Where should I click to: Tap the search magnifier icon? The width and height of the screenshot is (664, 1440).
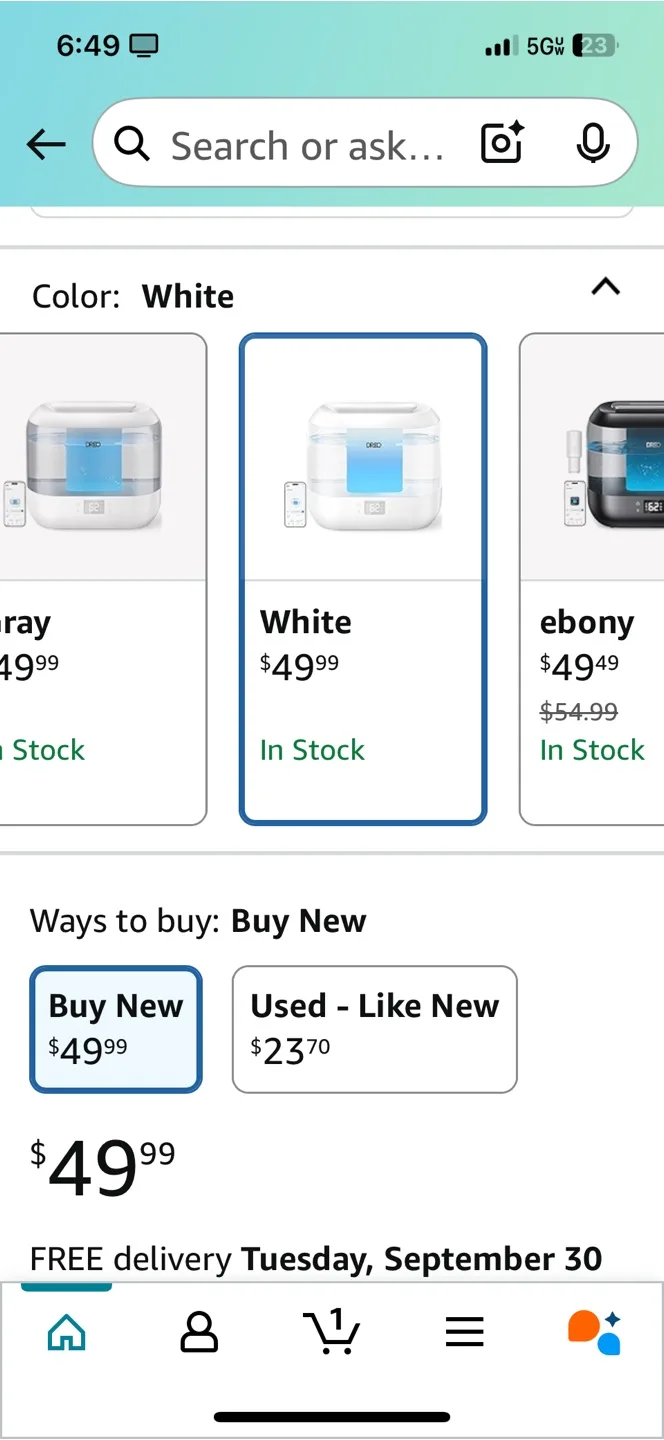click(132, 145)
